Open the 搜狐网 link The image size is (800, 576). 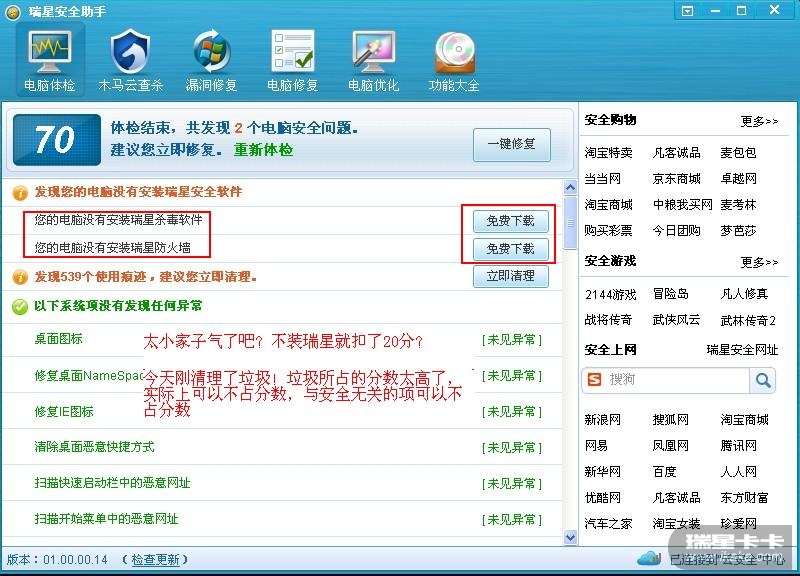pyautogui.click(x=670, y=420)
